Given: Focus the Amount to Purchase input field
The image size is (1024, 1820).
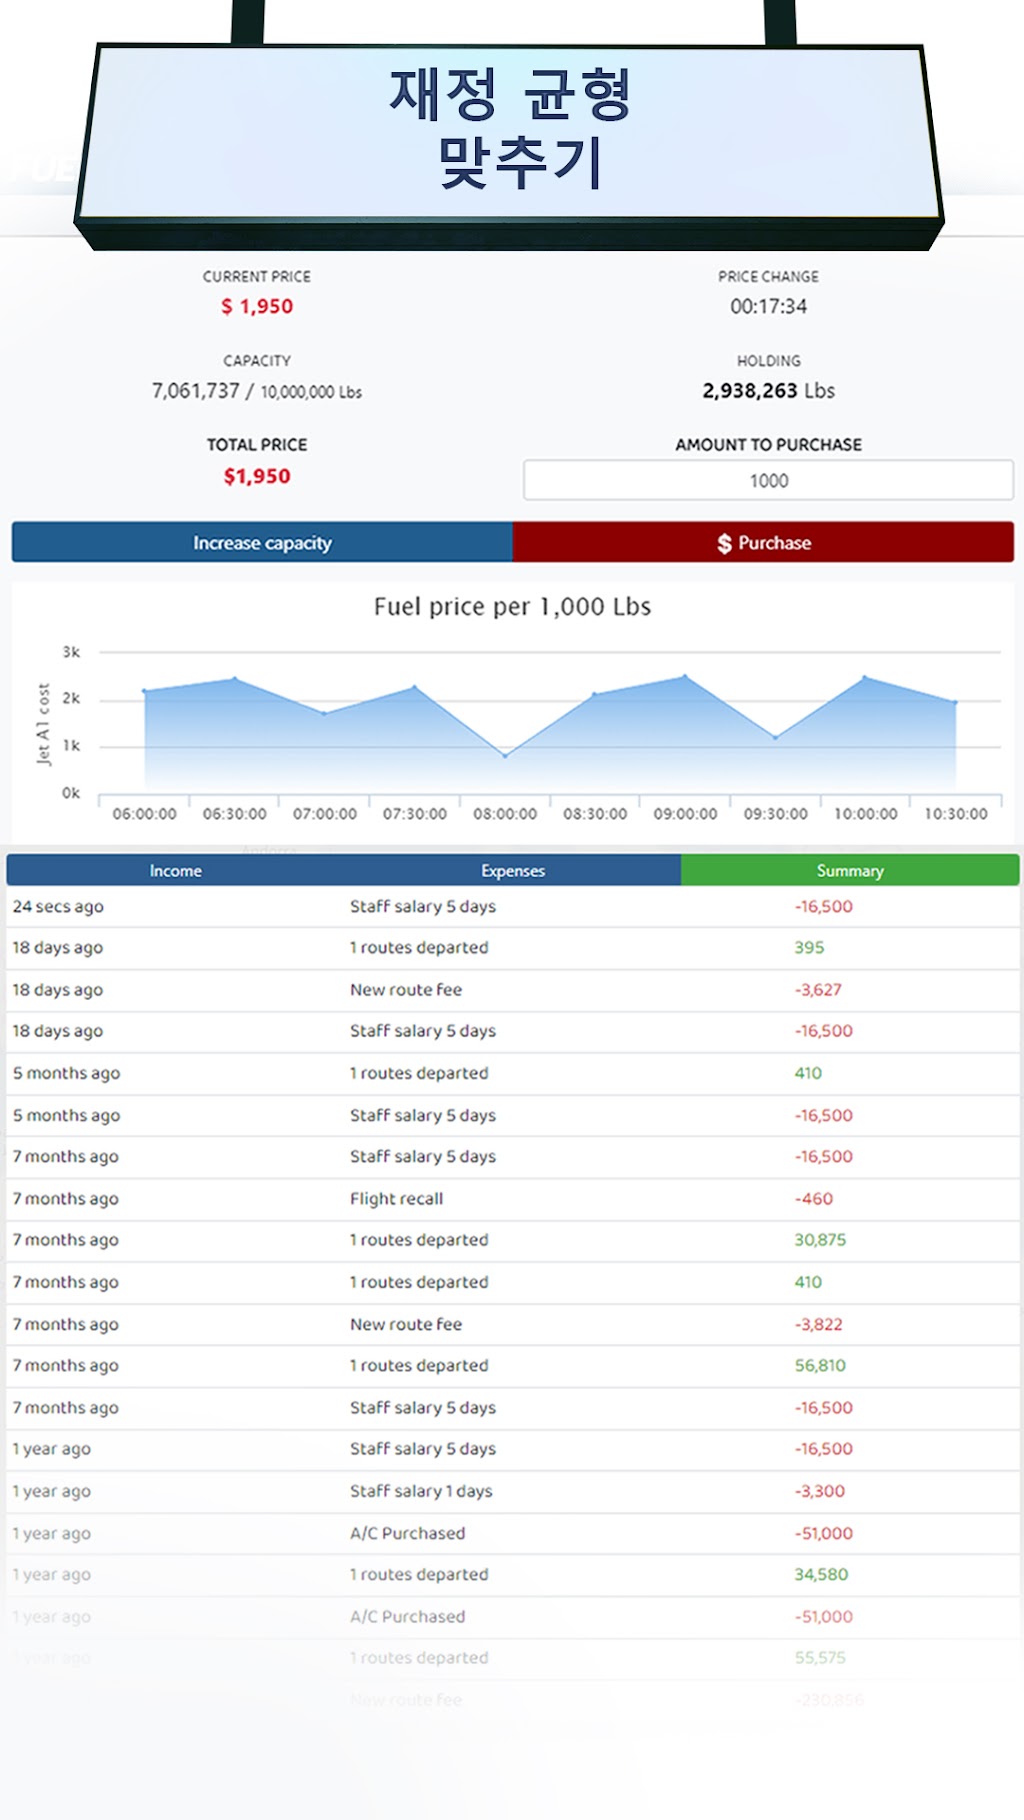Looking at the screenshot, I should click(768, 480).
